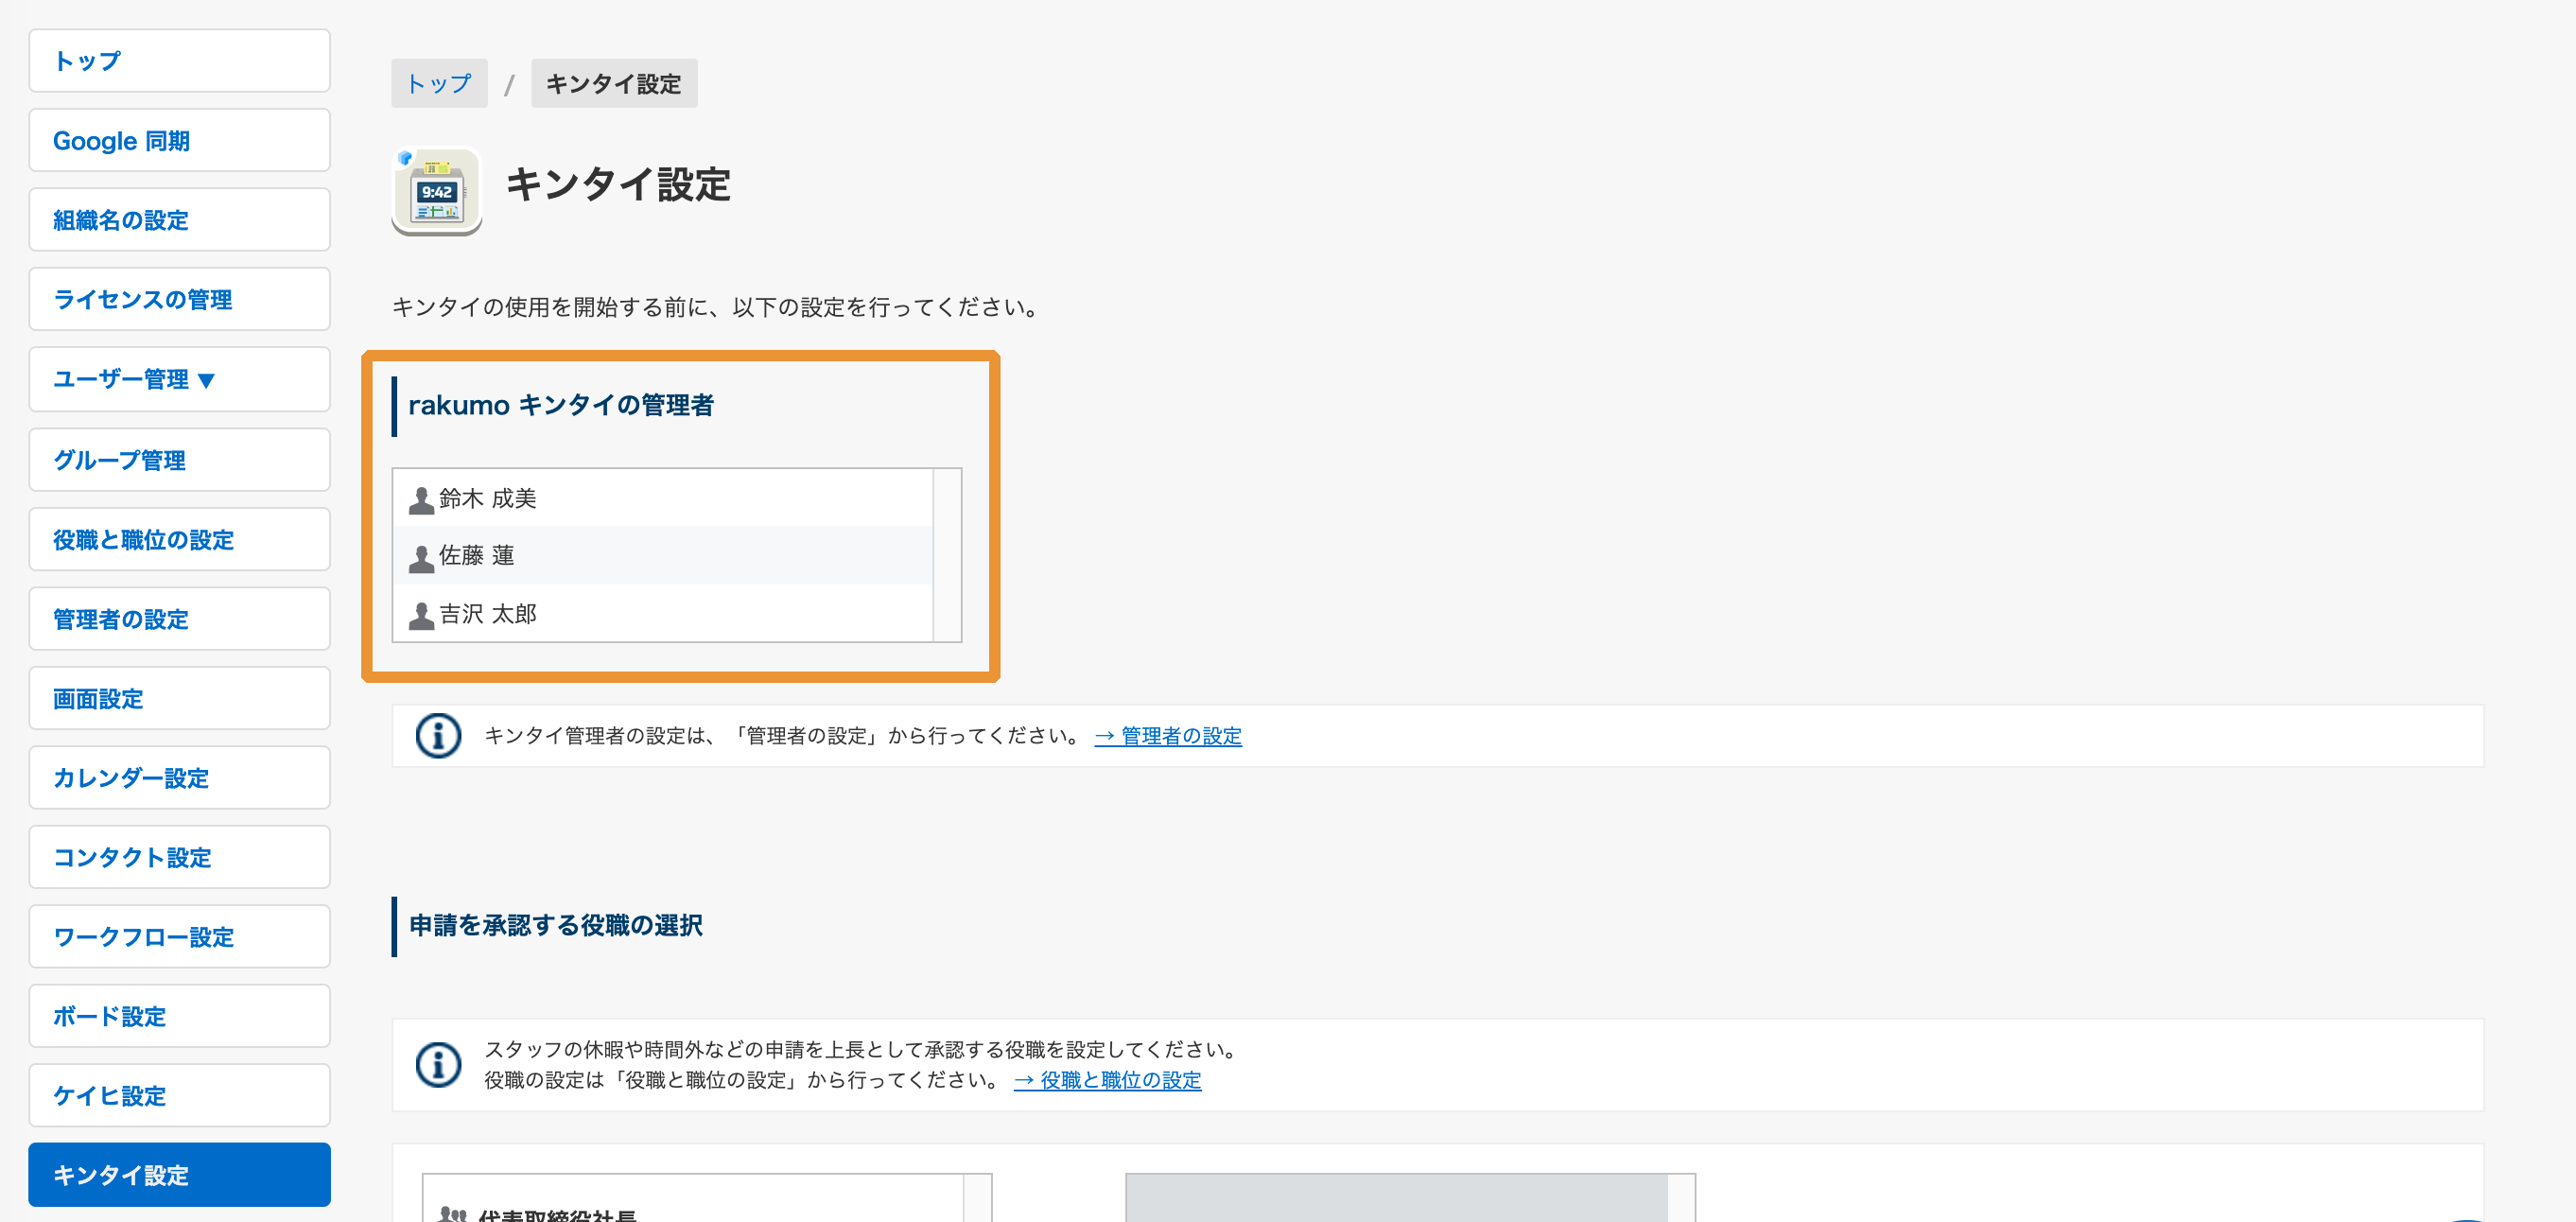Open 役職と職位の設定 in sidebar
Viewport: 2576px width, 1222px height.
tap(179, 540)
